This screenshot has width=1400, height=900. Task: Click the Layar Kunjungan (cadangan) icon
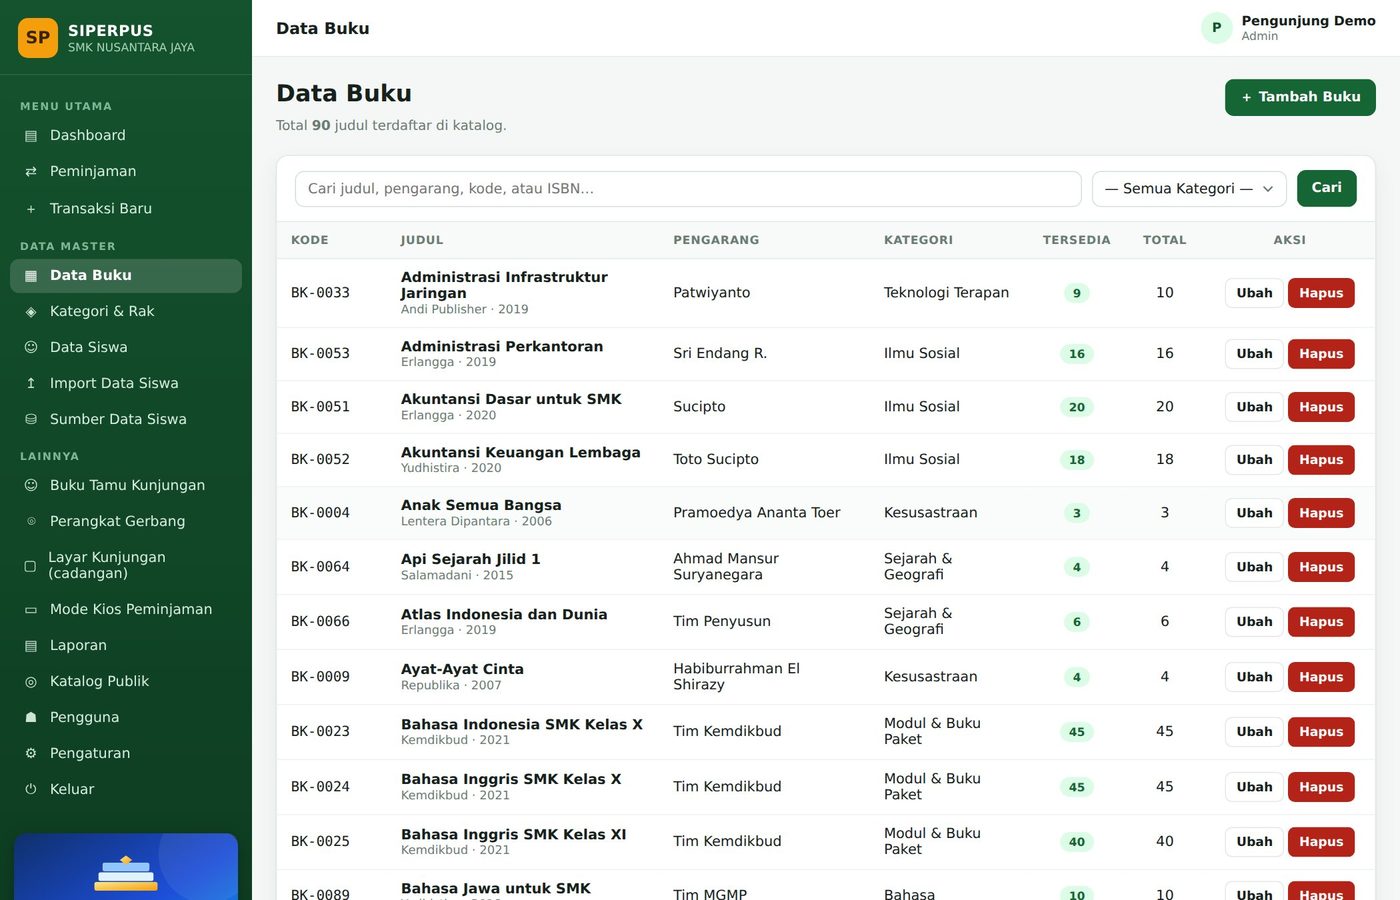coord(30,566)
